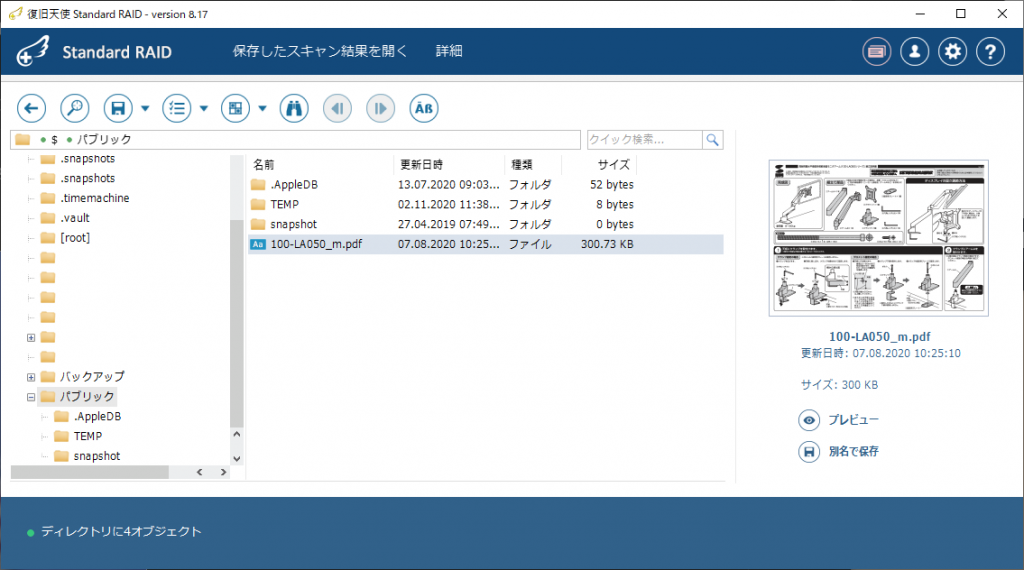
Task: Open the magnifier search tool
Action: pyautogui.click(x=75, y=108)
